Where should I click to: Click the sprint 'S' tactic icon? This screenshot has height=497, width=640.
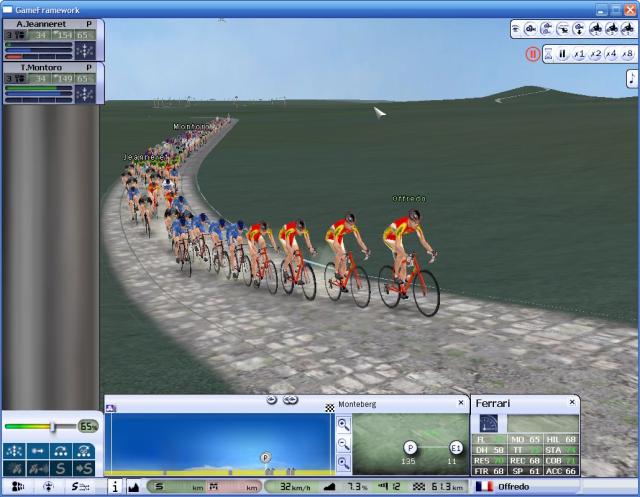[62, 467]
